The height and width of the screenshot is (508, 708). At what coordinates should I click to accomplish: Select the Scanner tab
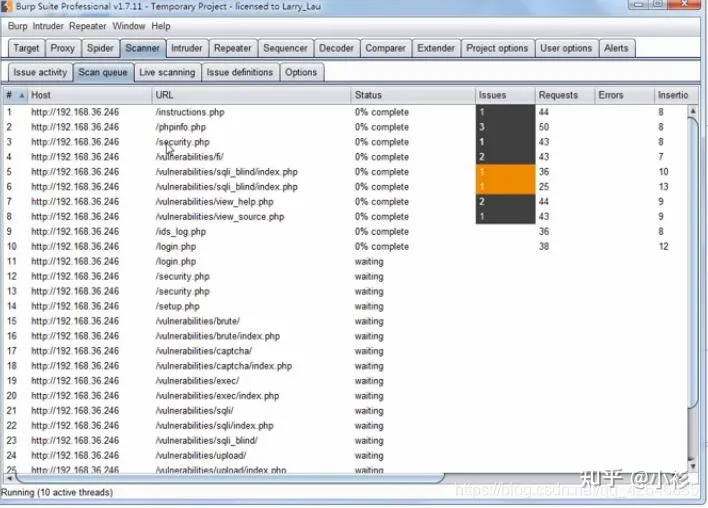pos(142,48)
